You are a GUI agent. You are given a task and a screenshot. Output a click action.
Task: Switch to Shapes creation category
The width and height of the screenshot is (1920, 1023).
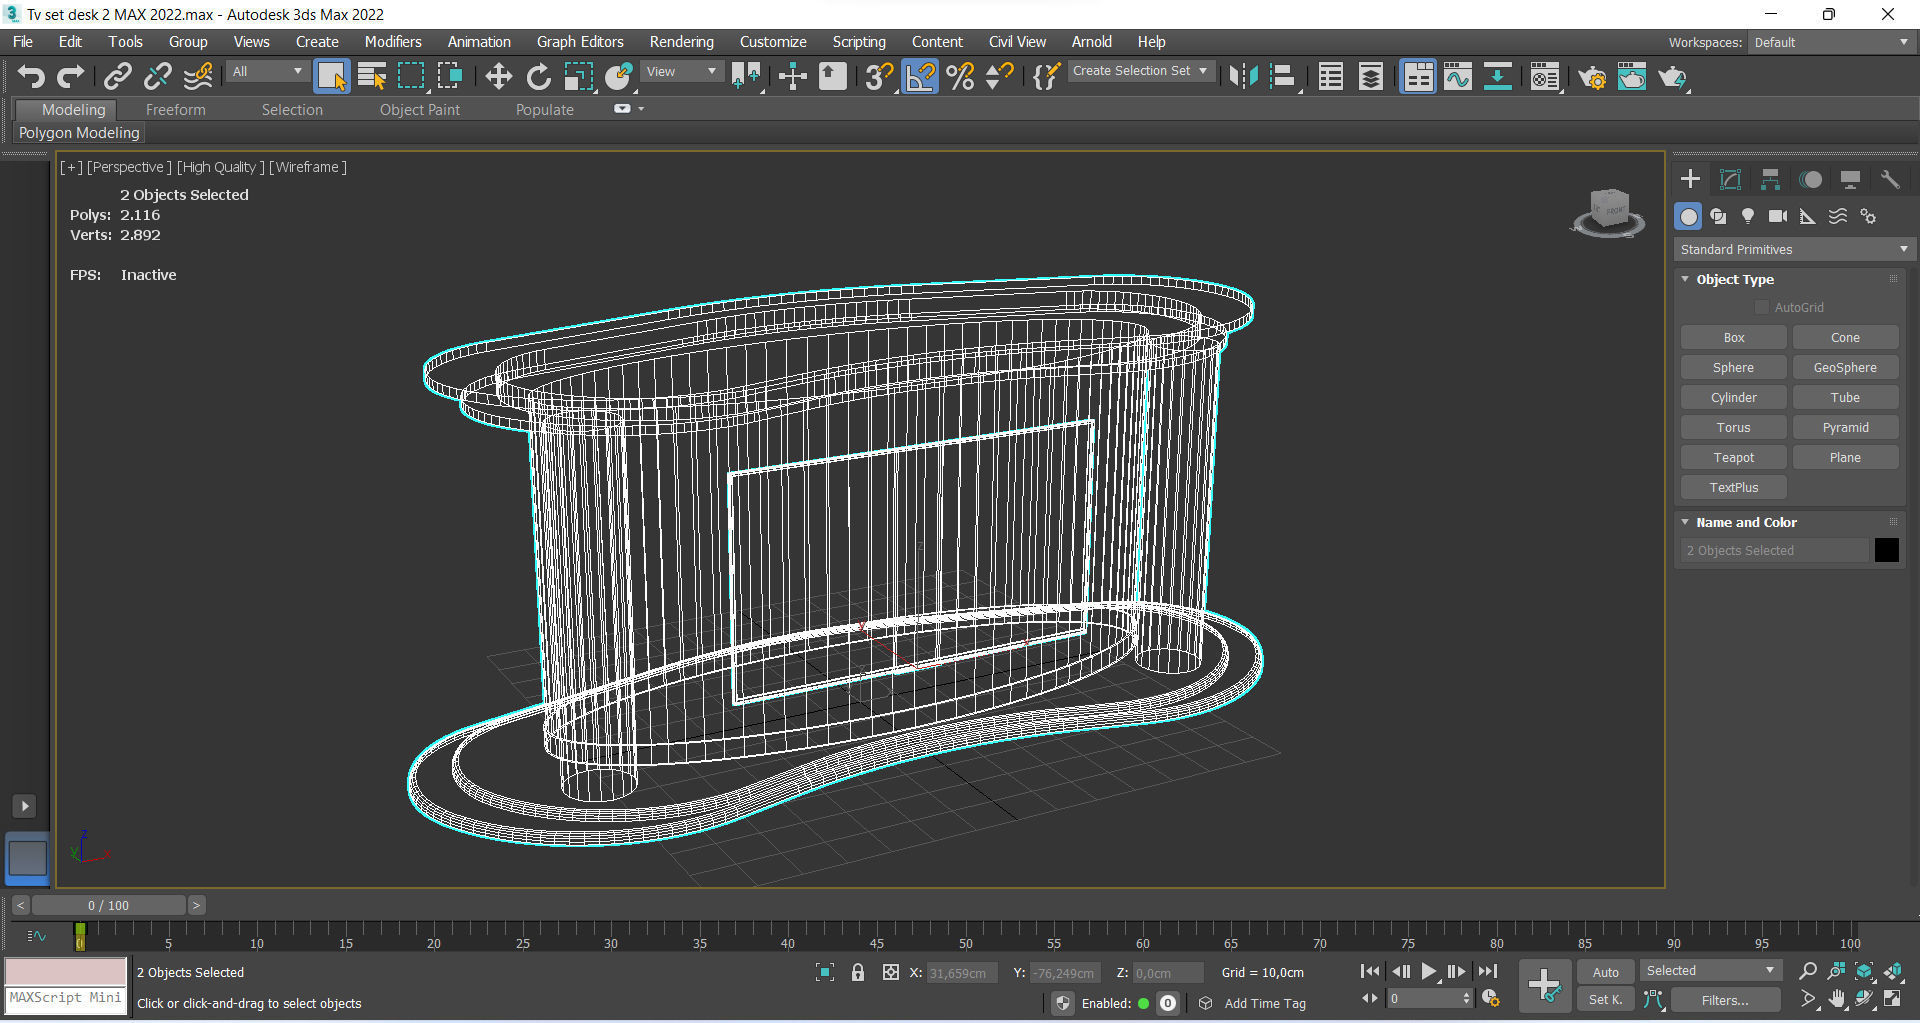(x=1718, y=216)
